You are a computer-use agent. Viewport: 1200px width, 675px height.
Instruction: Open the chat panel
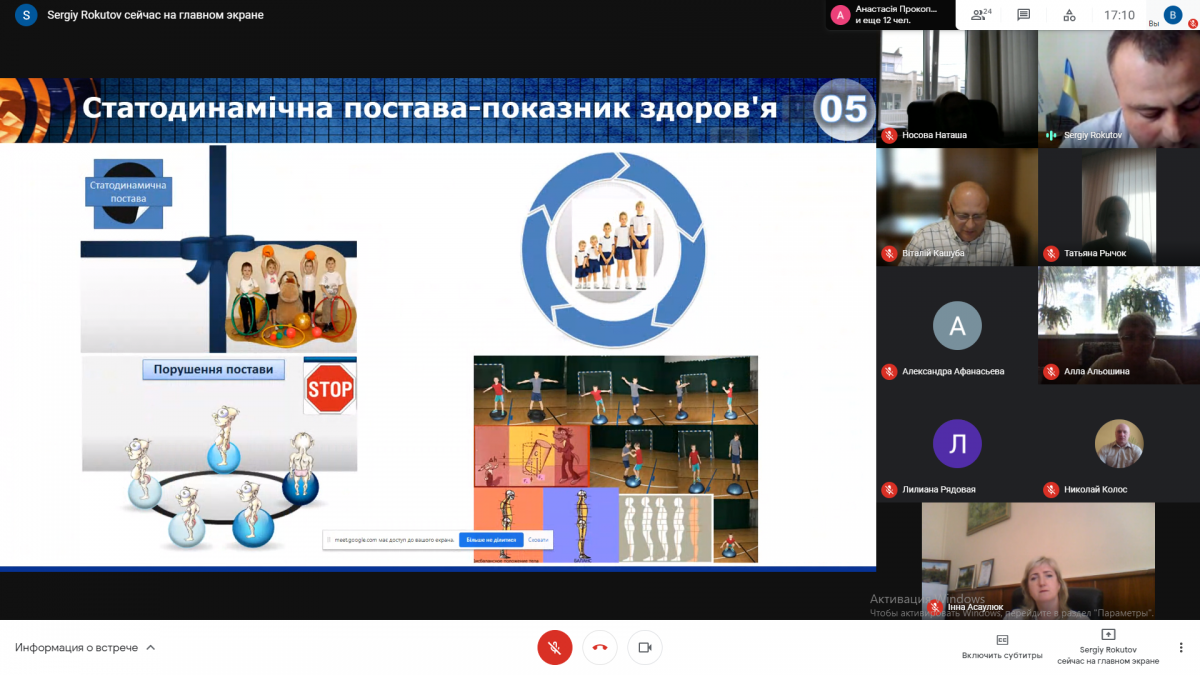coord(1023,15)
